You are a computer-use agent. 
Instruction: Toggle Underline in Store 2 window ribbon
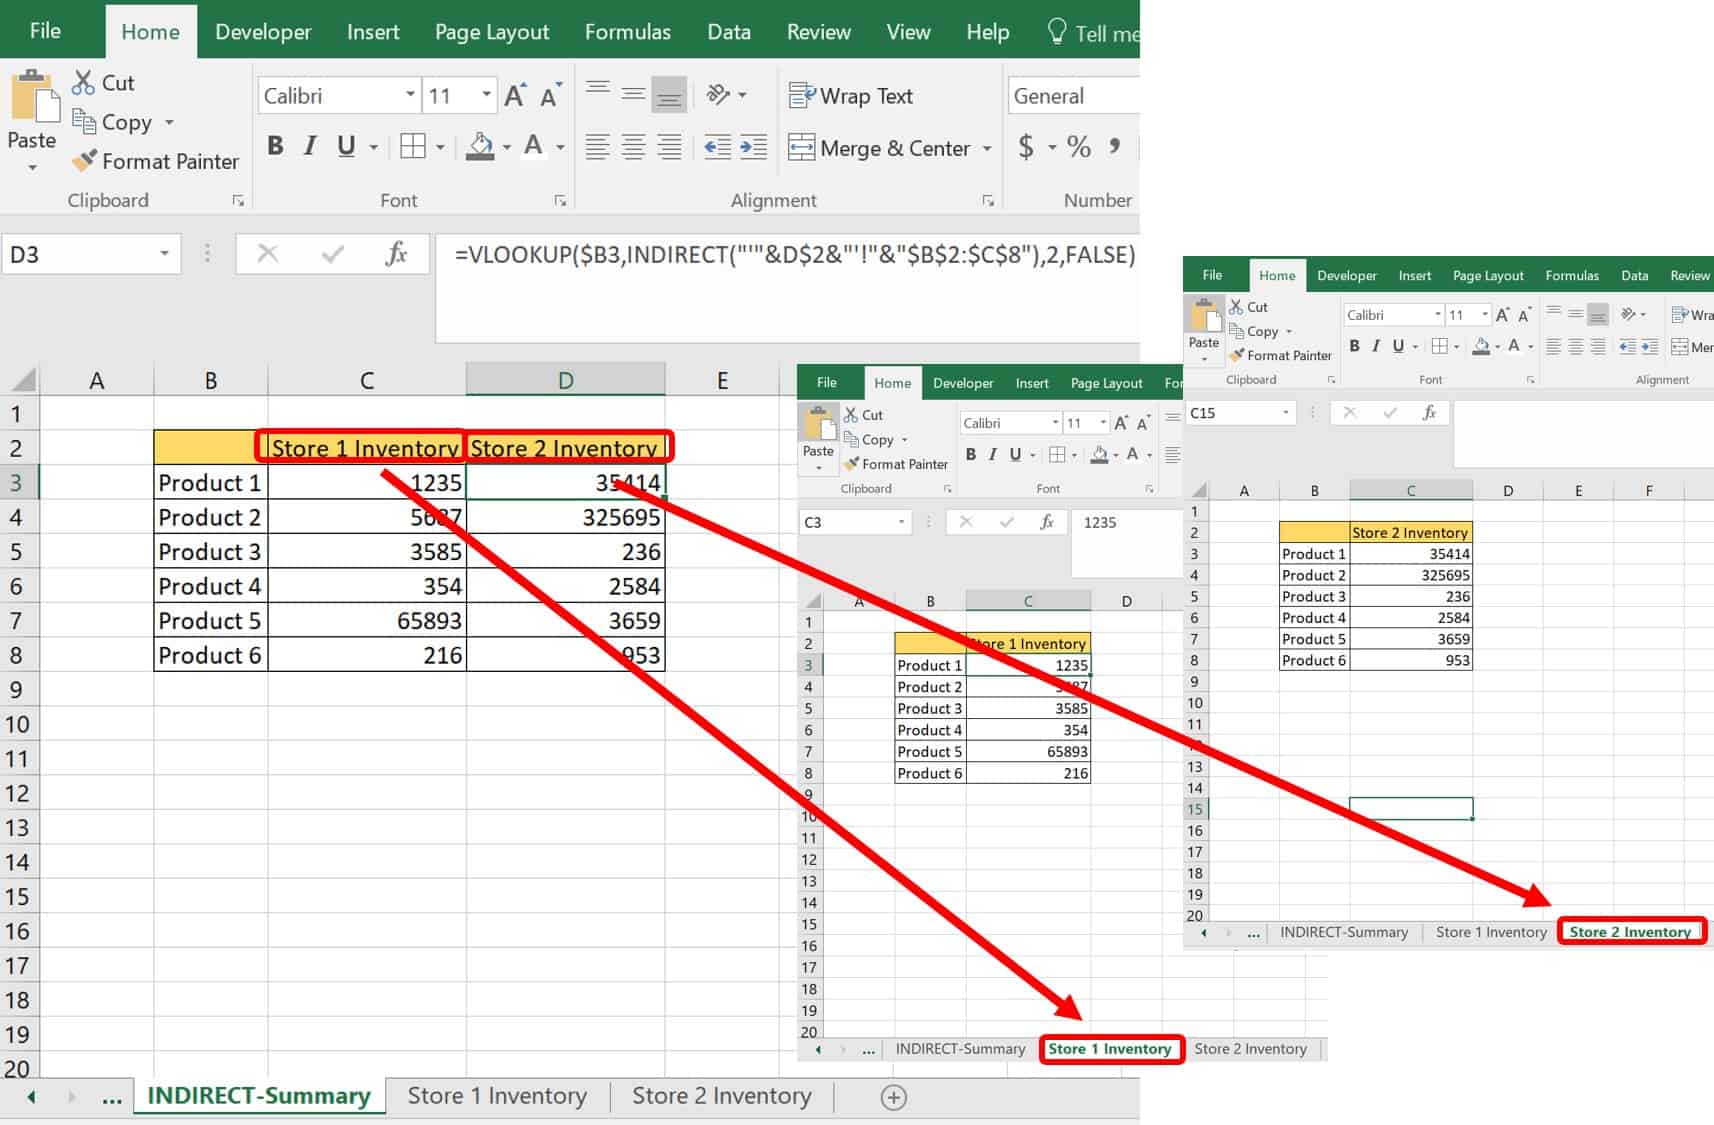tap(1398, 346)
